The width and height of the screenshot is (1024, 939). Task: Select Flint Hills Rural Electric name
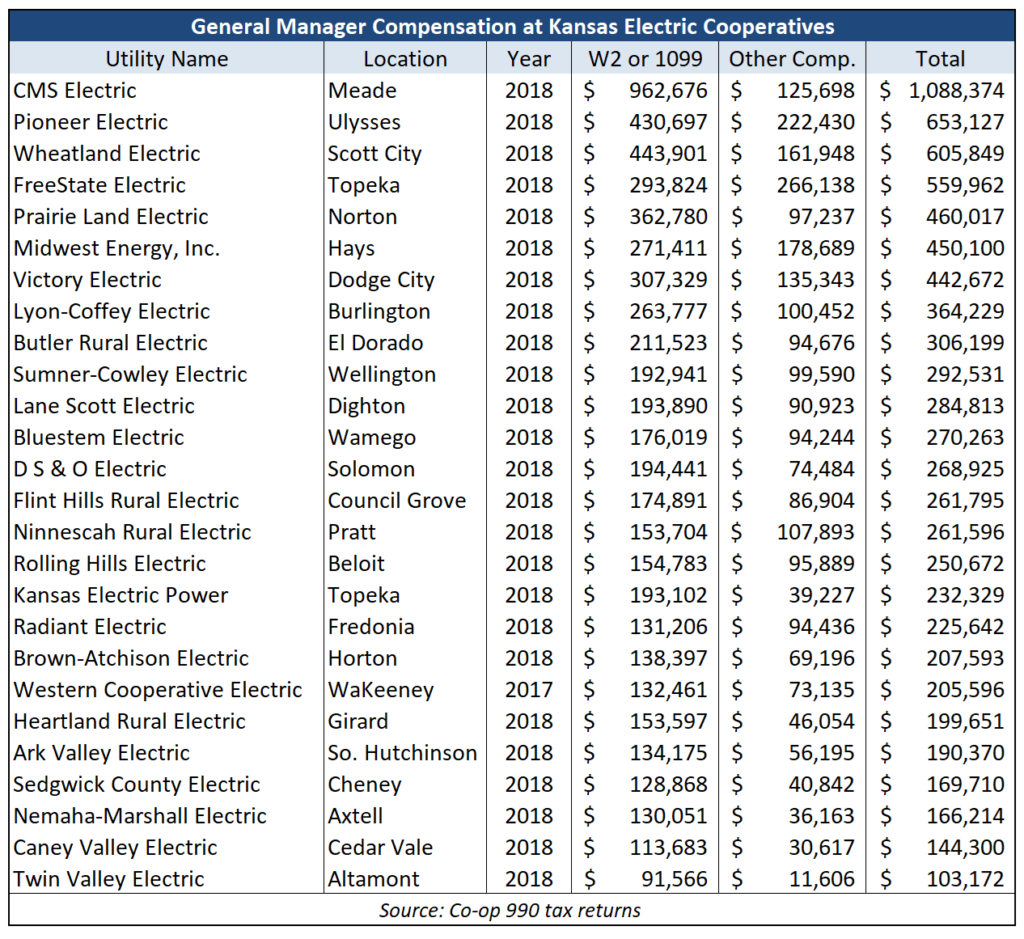tap(127, 501)
